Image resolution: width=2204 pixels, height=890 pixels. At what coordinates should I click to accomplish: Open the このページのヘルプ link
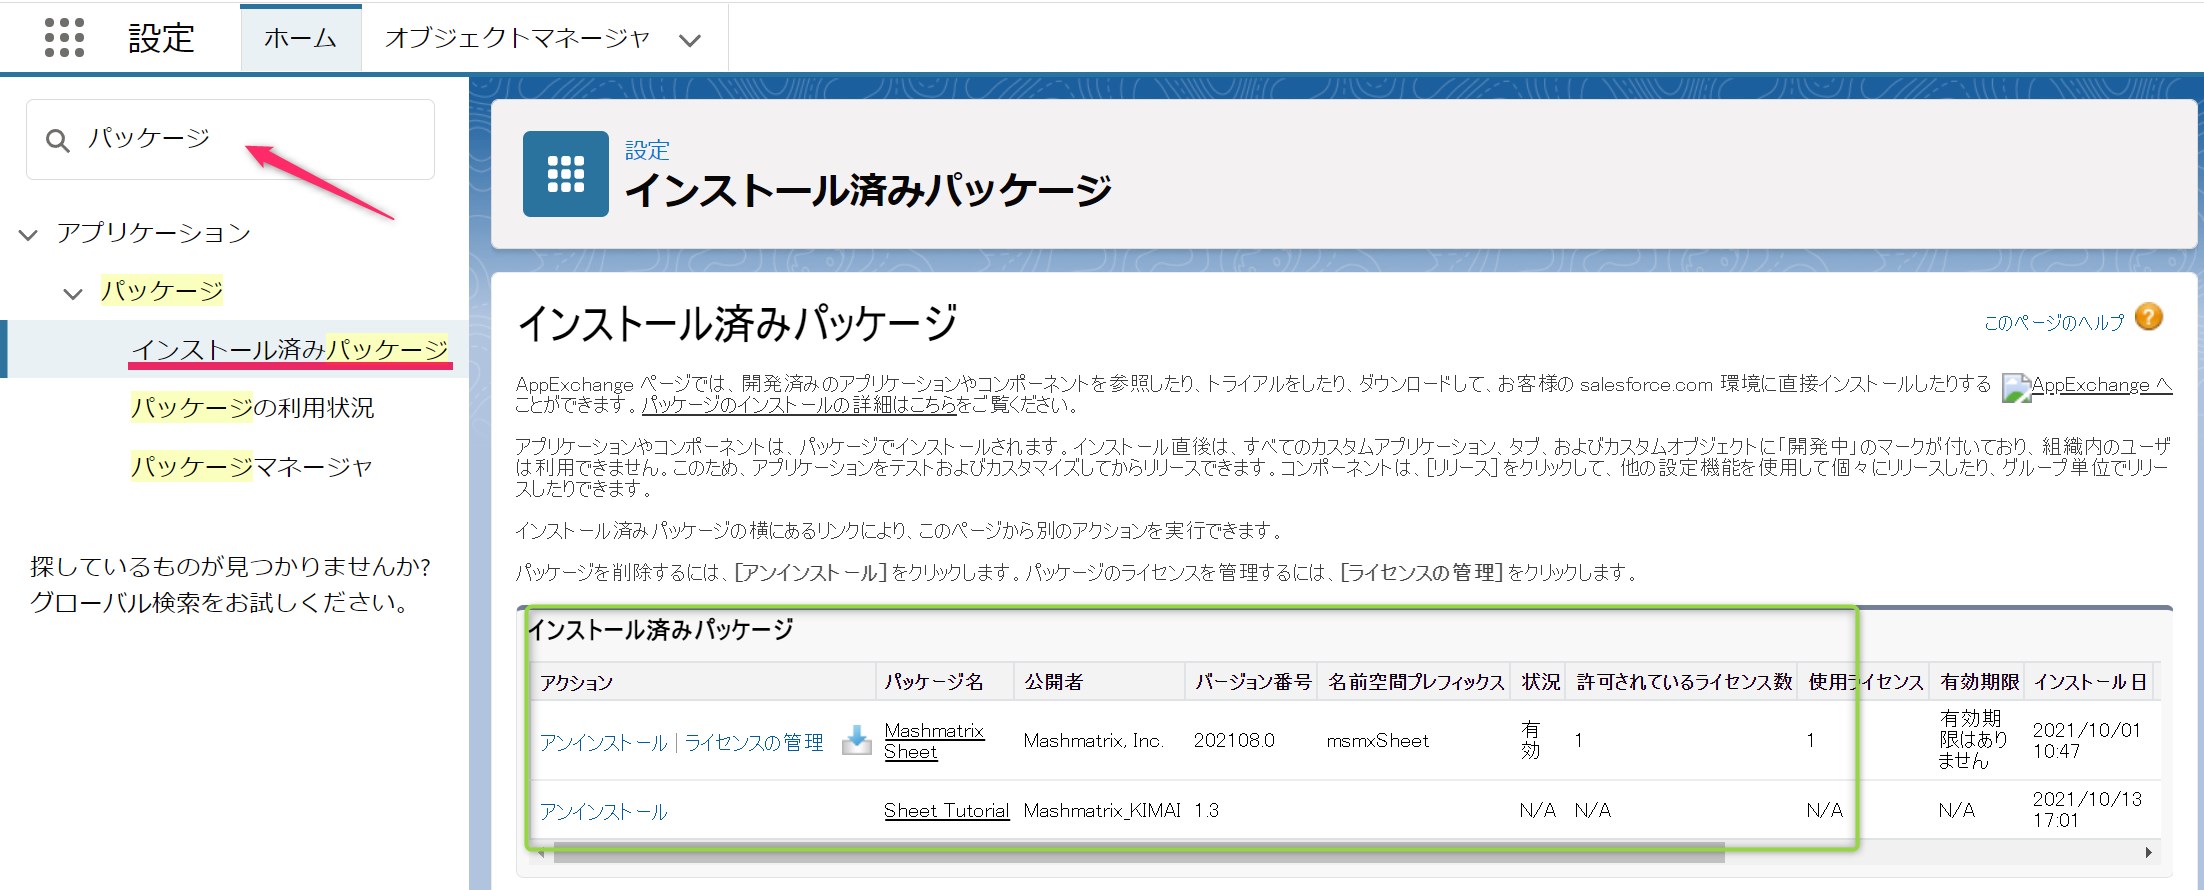(x=2053, y=322)
